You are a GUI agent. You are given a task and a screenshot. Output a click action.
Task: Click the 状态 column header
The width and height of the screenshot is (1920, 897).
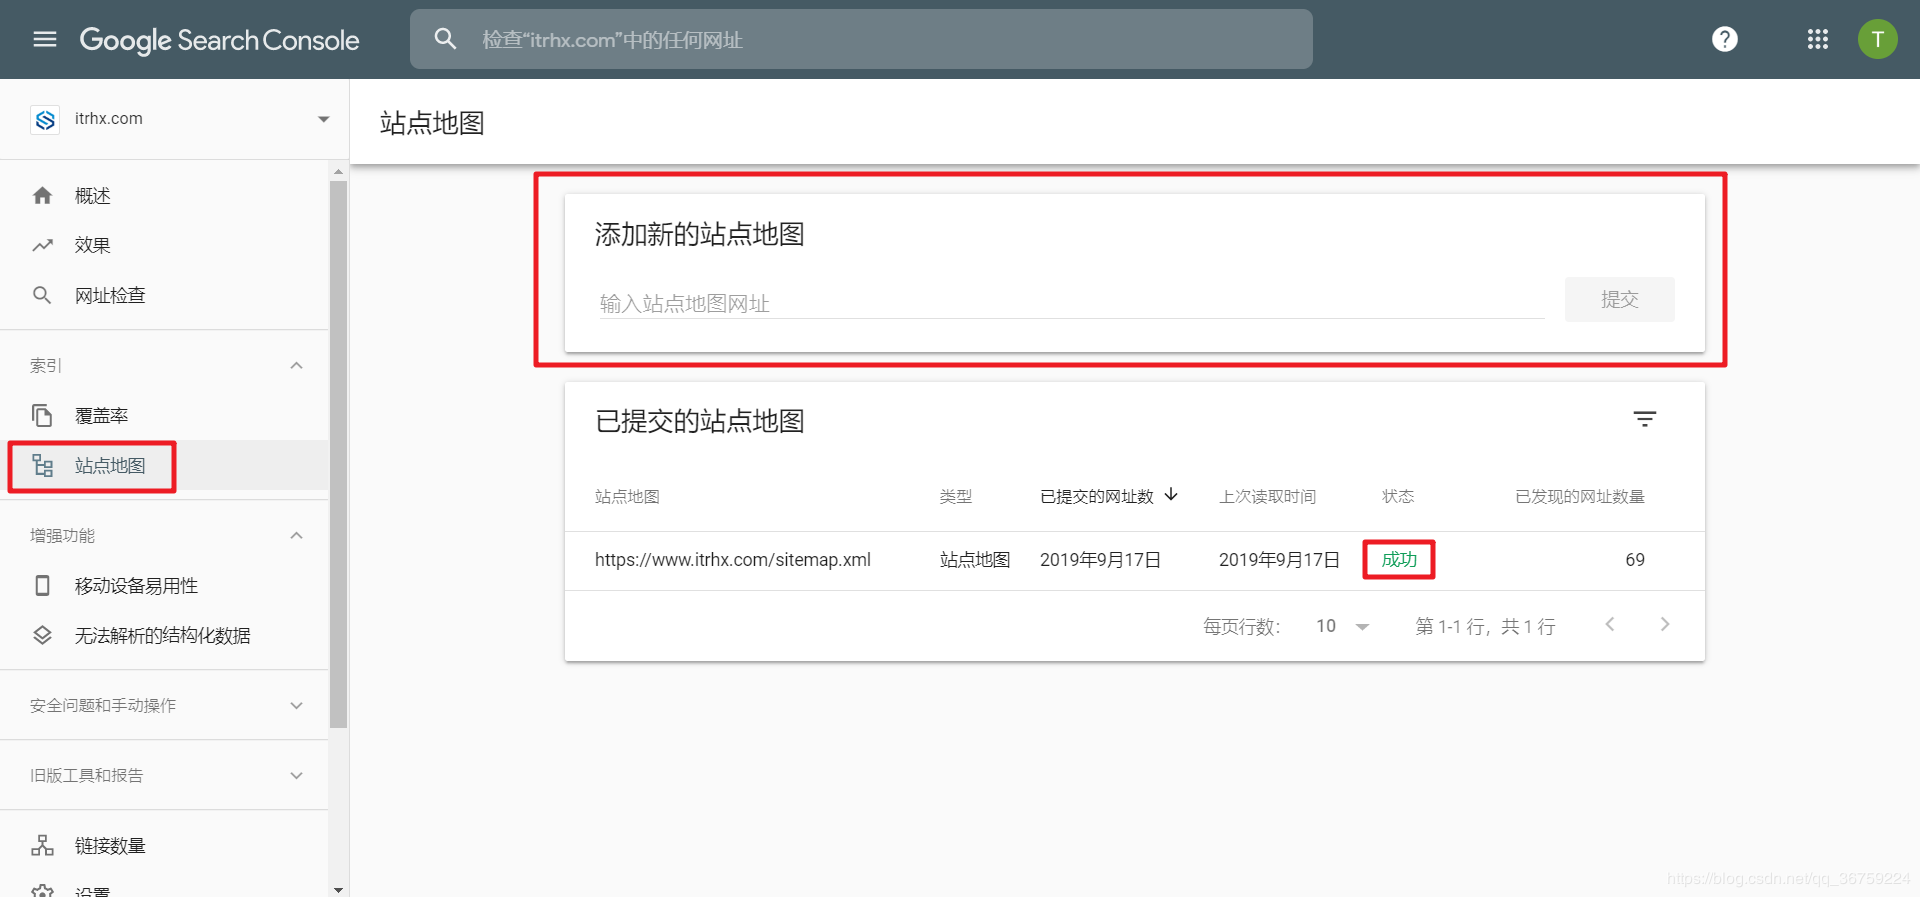(x=1398, y=496)
